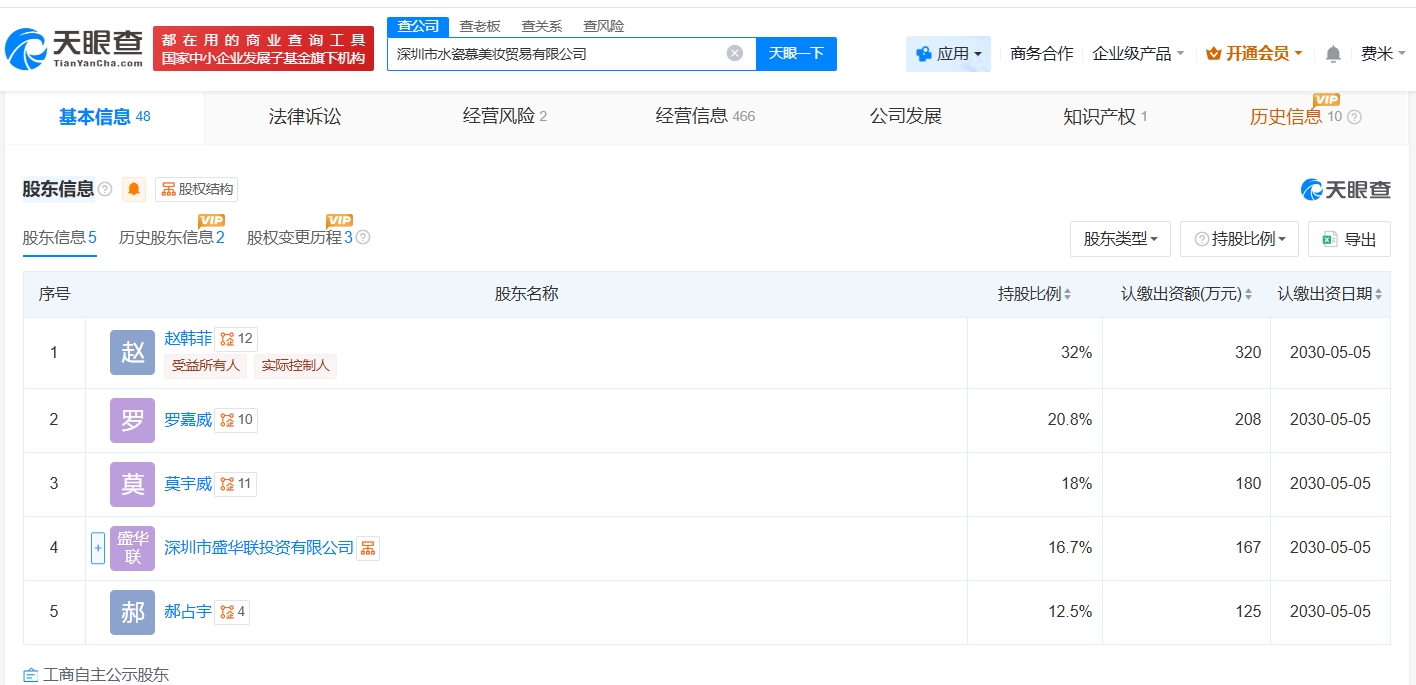Image resolution: width=1416 pixels, height=685 pixels.
Task: Sort by 认缴出资额(万元) column header
Action: pos(1187,294)
